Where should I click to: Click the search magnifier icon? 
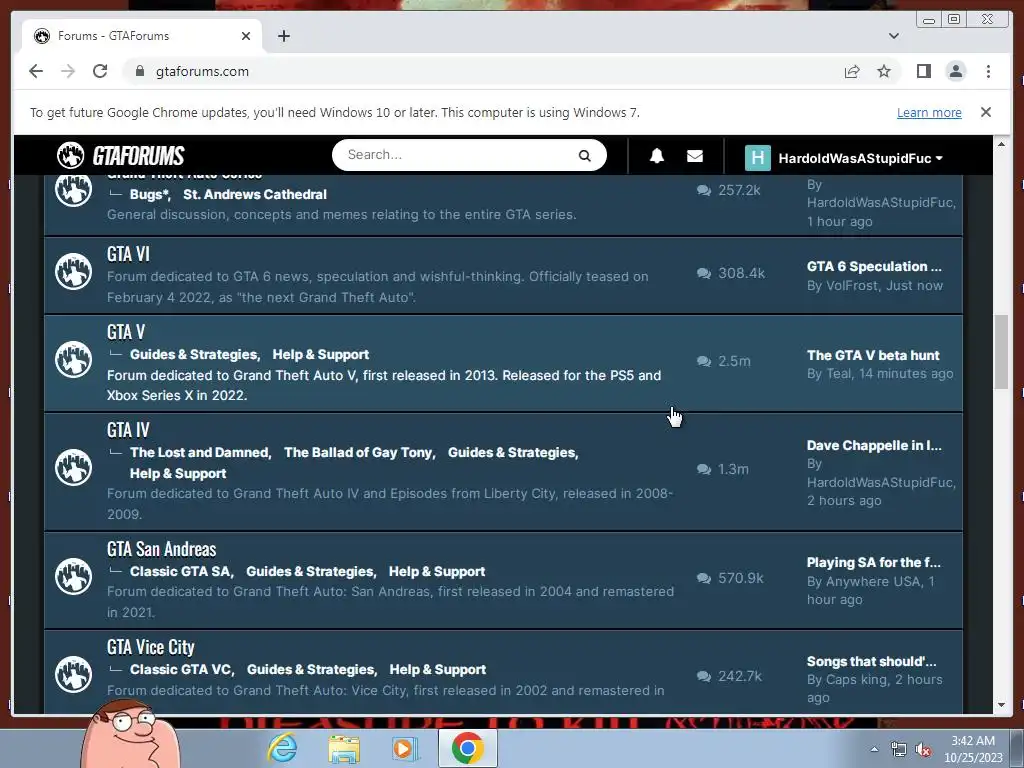pos(584,155)
